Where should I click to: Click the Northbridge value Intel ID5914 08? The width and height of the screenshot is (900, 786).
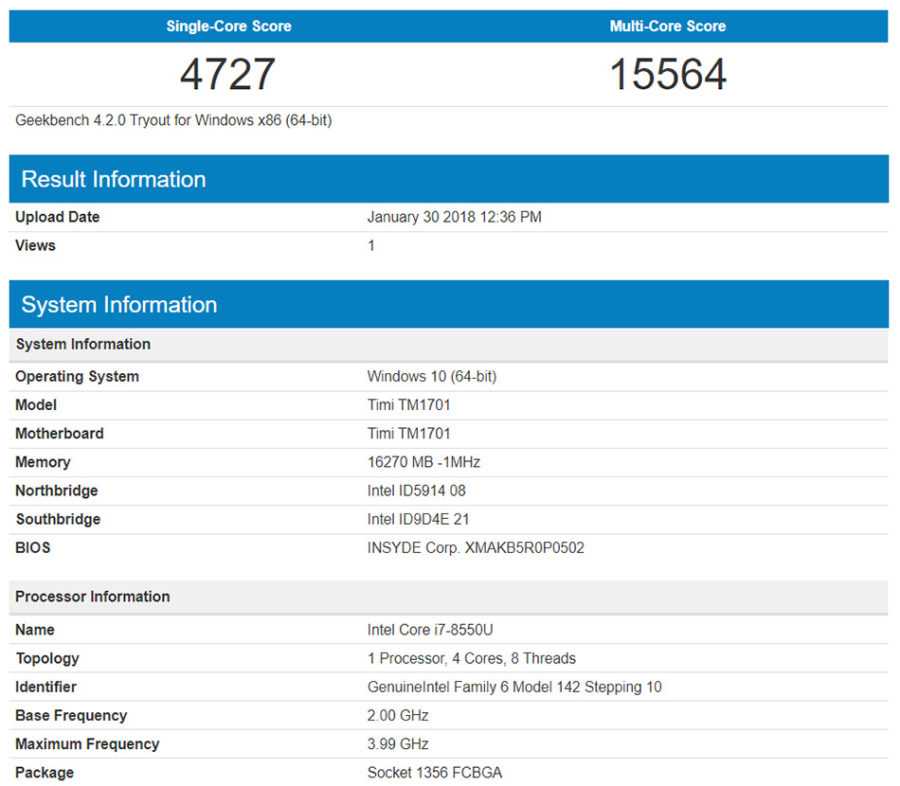pos(416,491)
